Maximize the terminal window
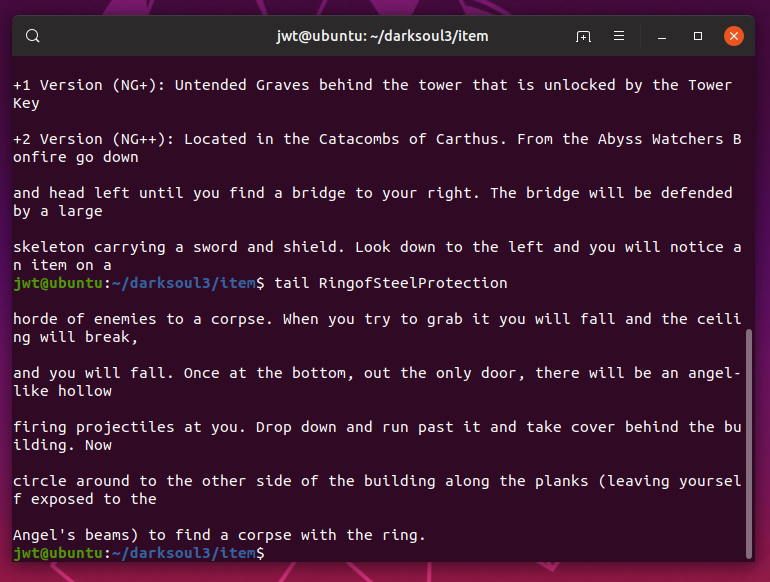770x582 pixels. (698, 36)
